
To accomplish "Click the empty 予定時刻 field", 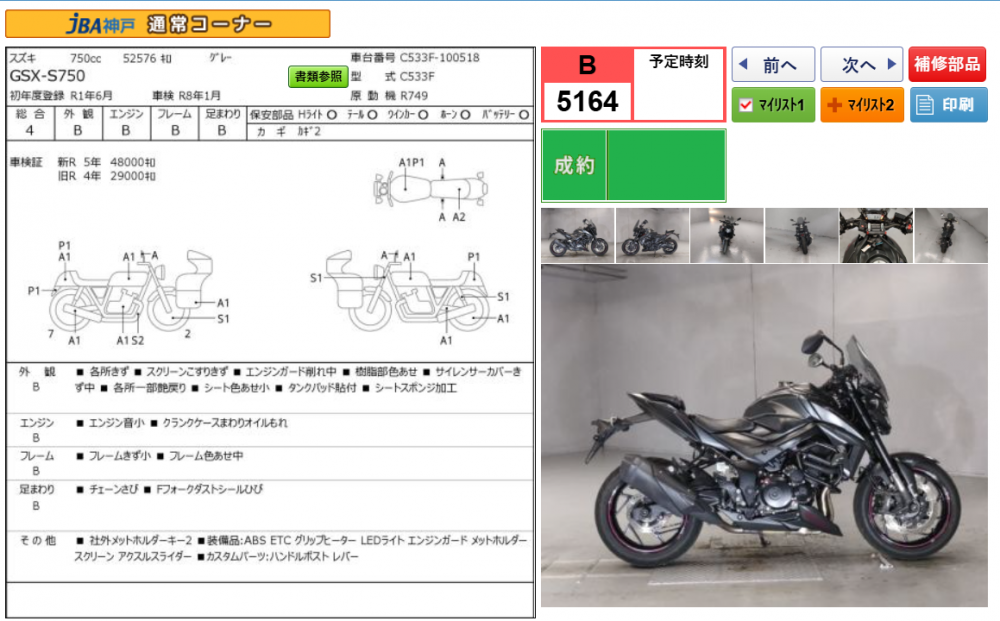I will tap(679, 94).
